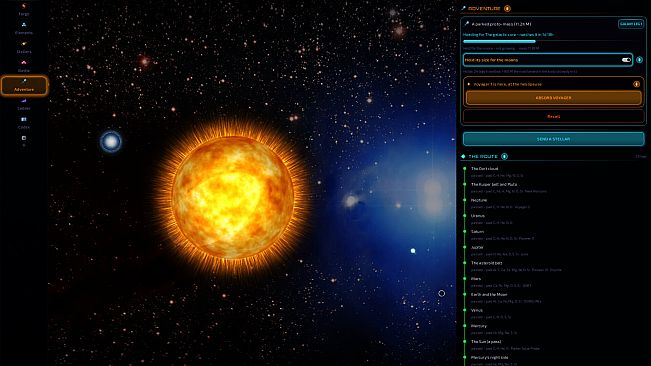Click the orange info icon on the Voyager row
This screenshot has height=366, width=651.
636,84
